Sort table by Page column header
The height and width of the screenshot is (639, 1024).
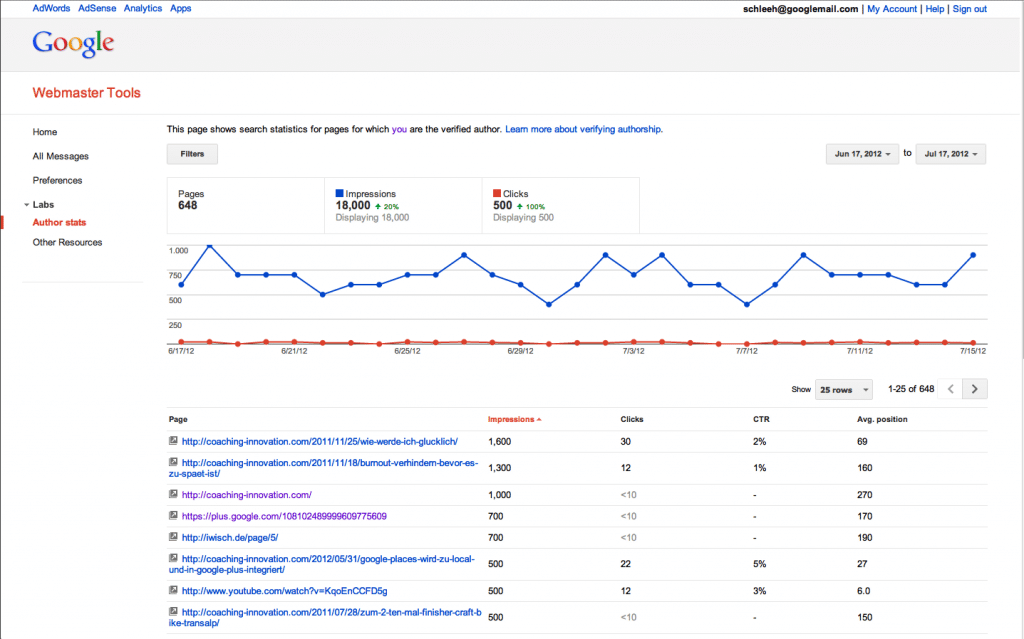[x=178, y=419]
